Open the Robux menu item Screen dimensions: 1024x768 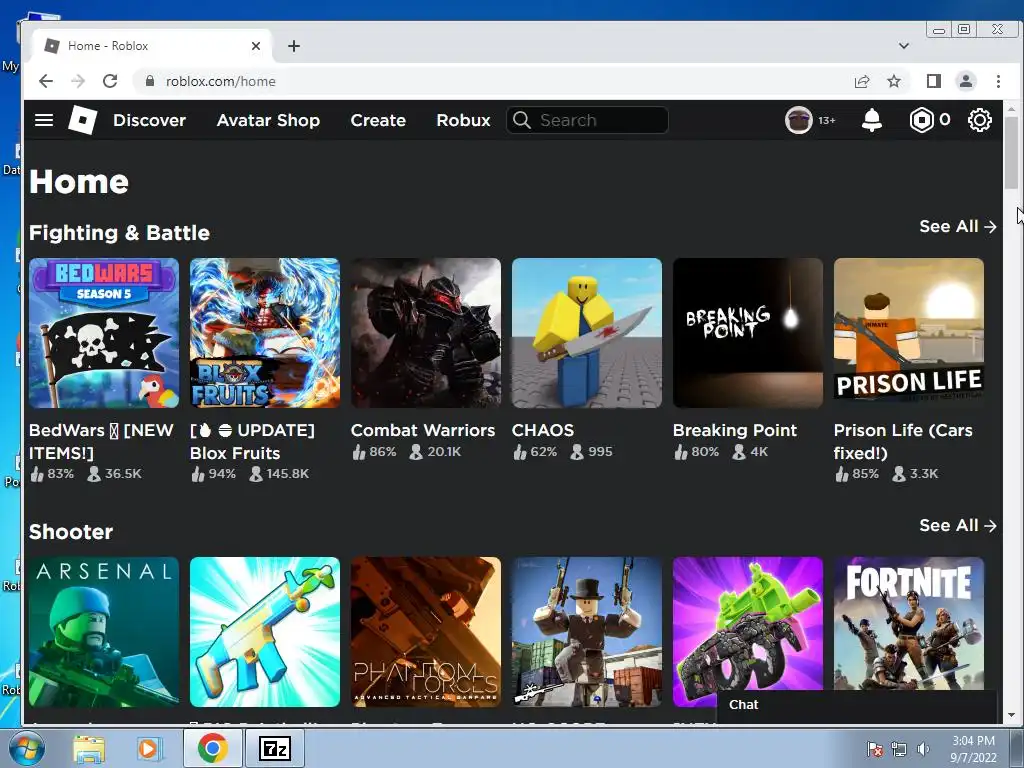tap(463, 120)
